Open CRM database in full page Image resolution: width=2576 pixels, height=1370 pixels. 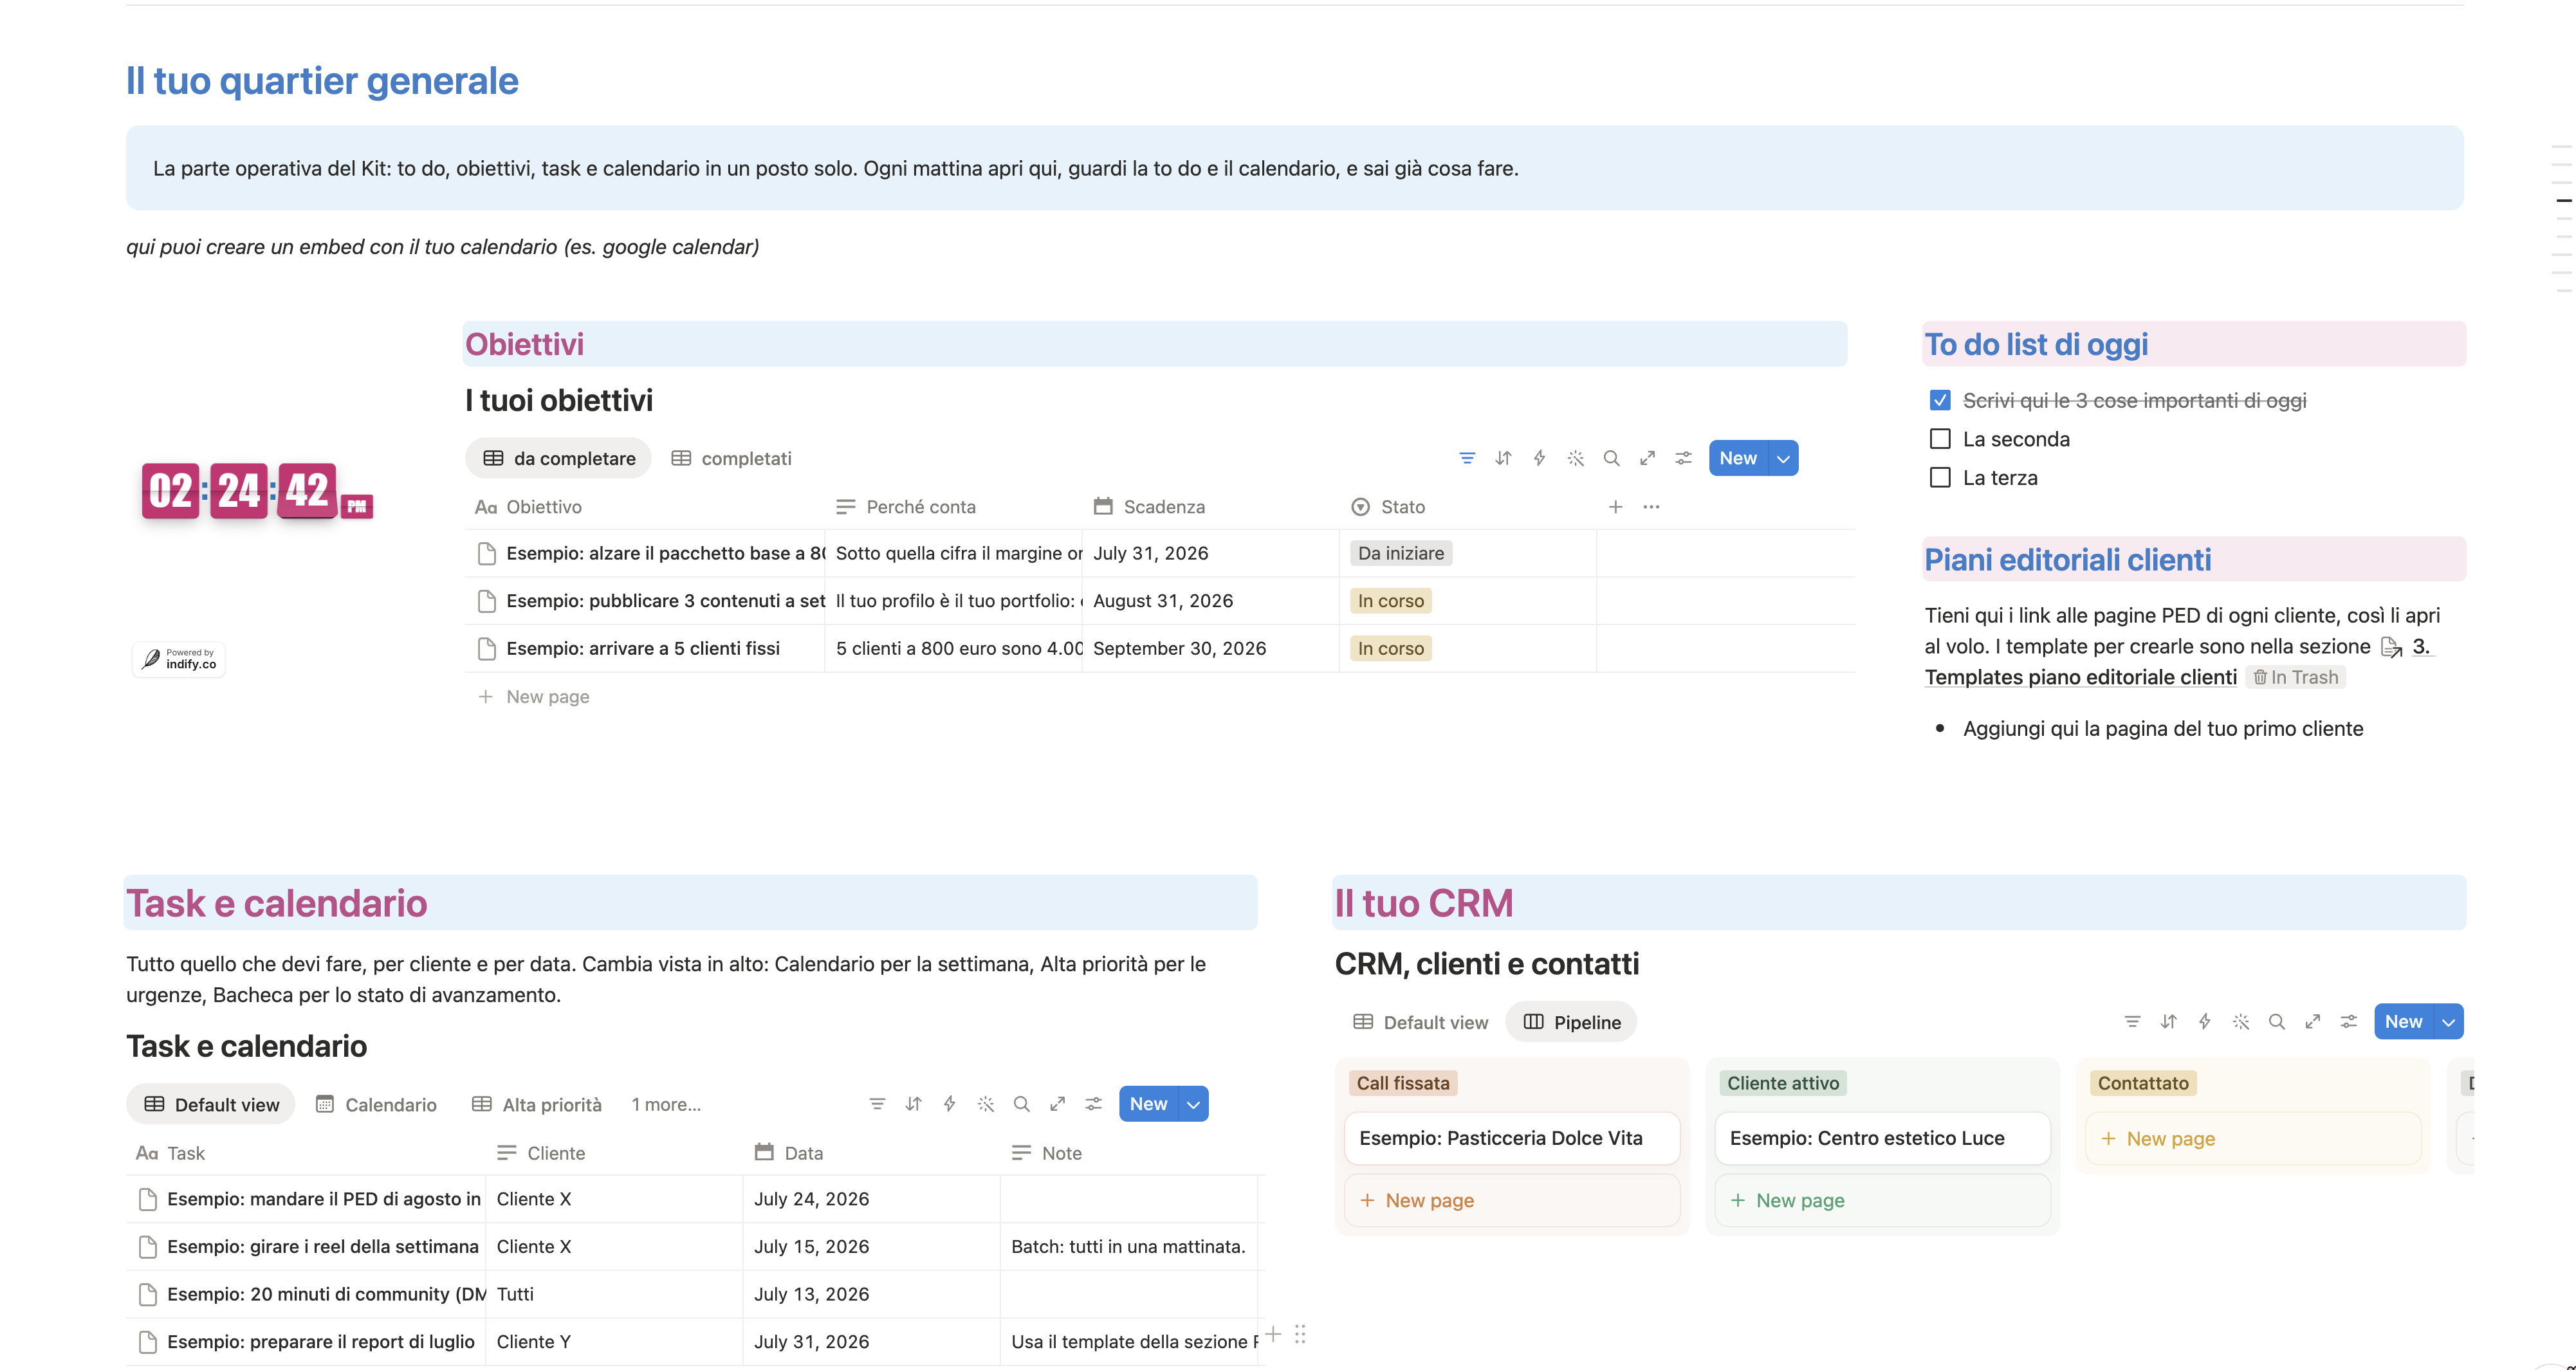tap(2312, 1021)
